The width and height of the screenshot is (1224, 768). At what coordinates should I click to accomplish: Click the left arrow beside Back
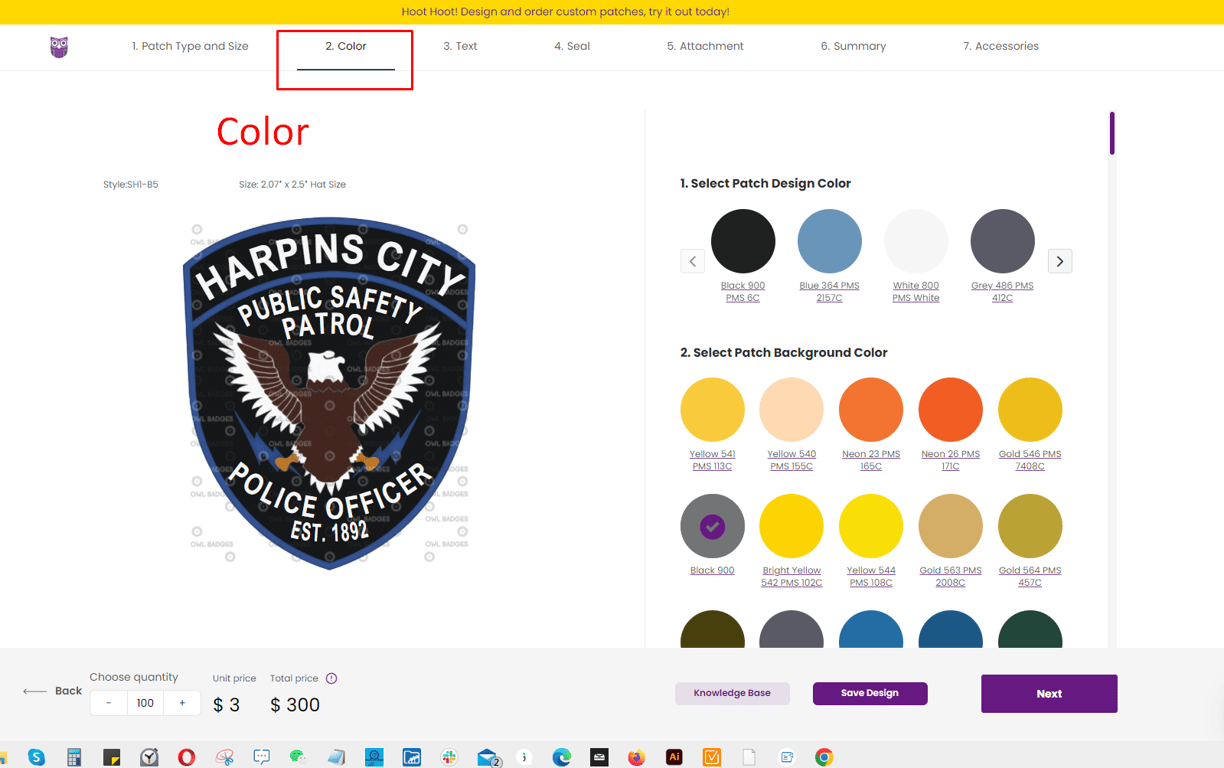[x=35, y=691]
